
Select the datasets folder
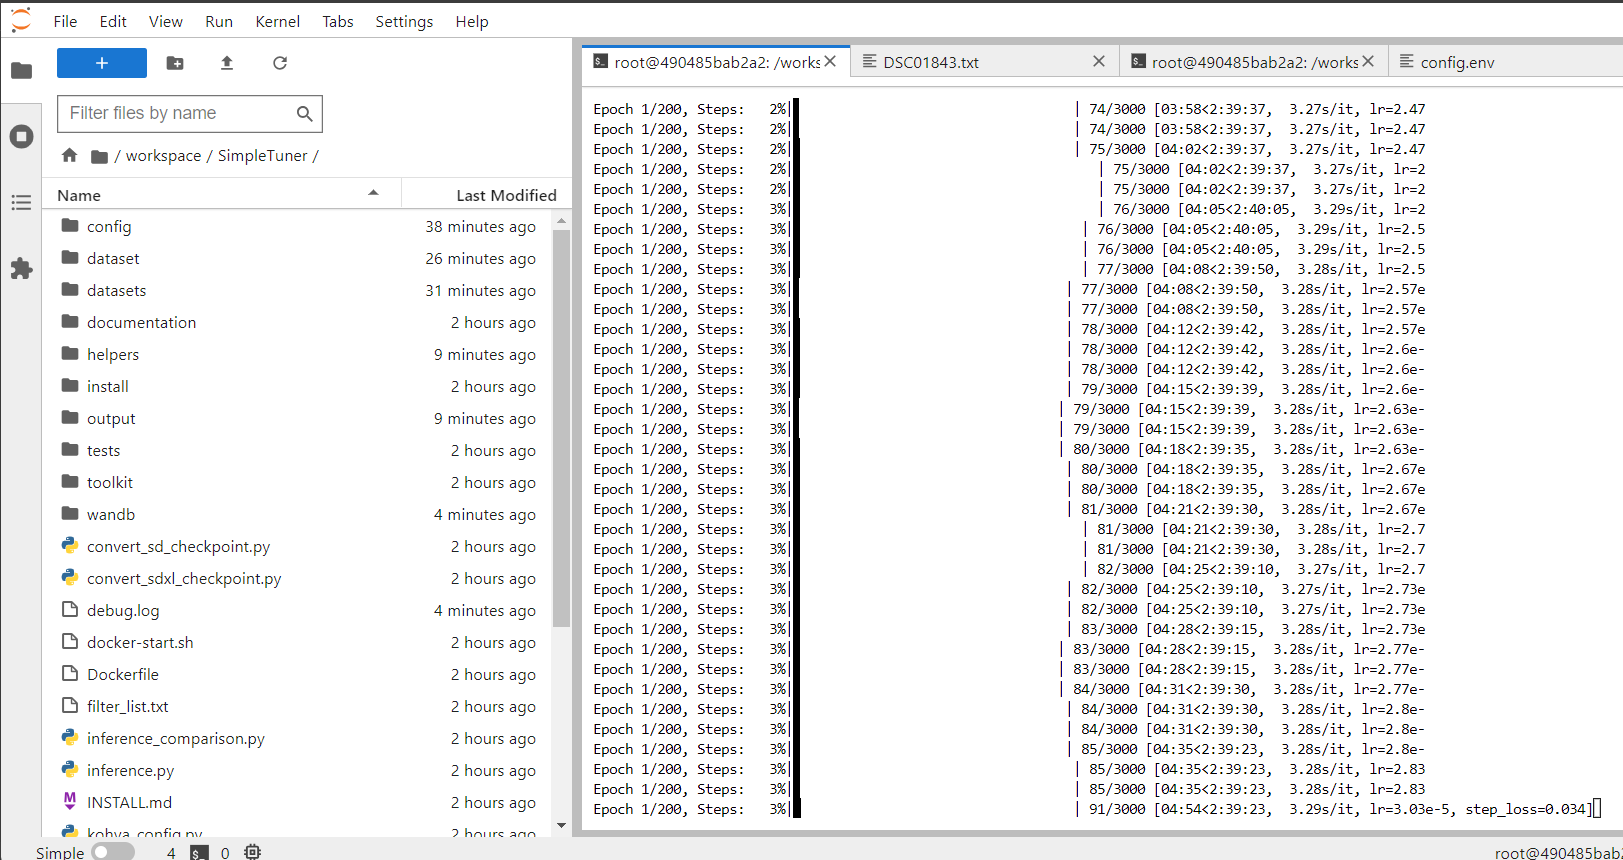[x=298, y=290]
